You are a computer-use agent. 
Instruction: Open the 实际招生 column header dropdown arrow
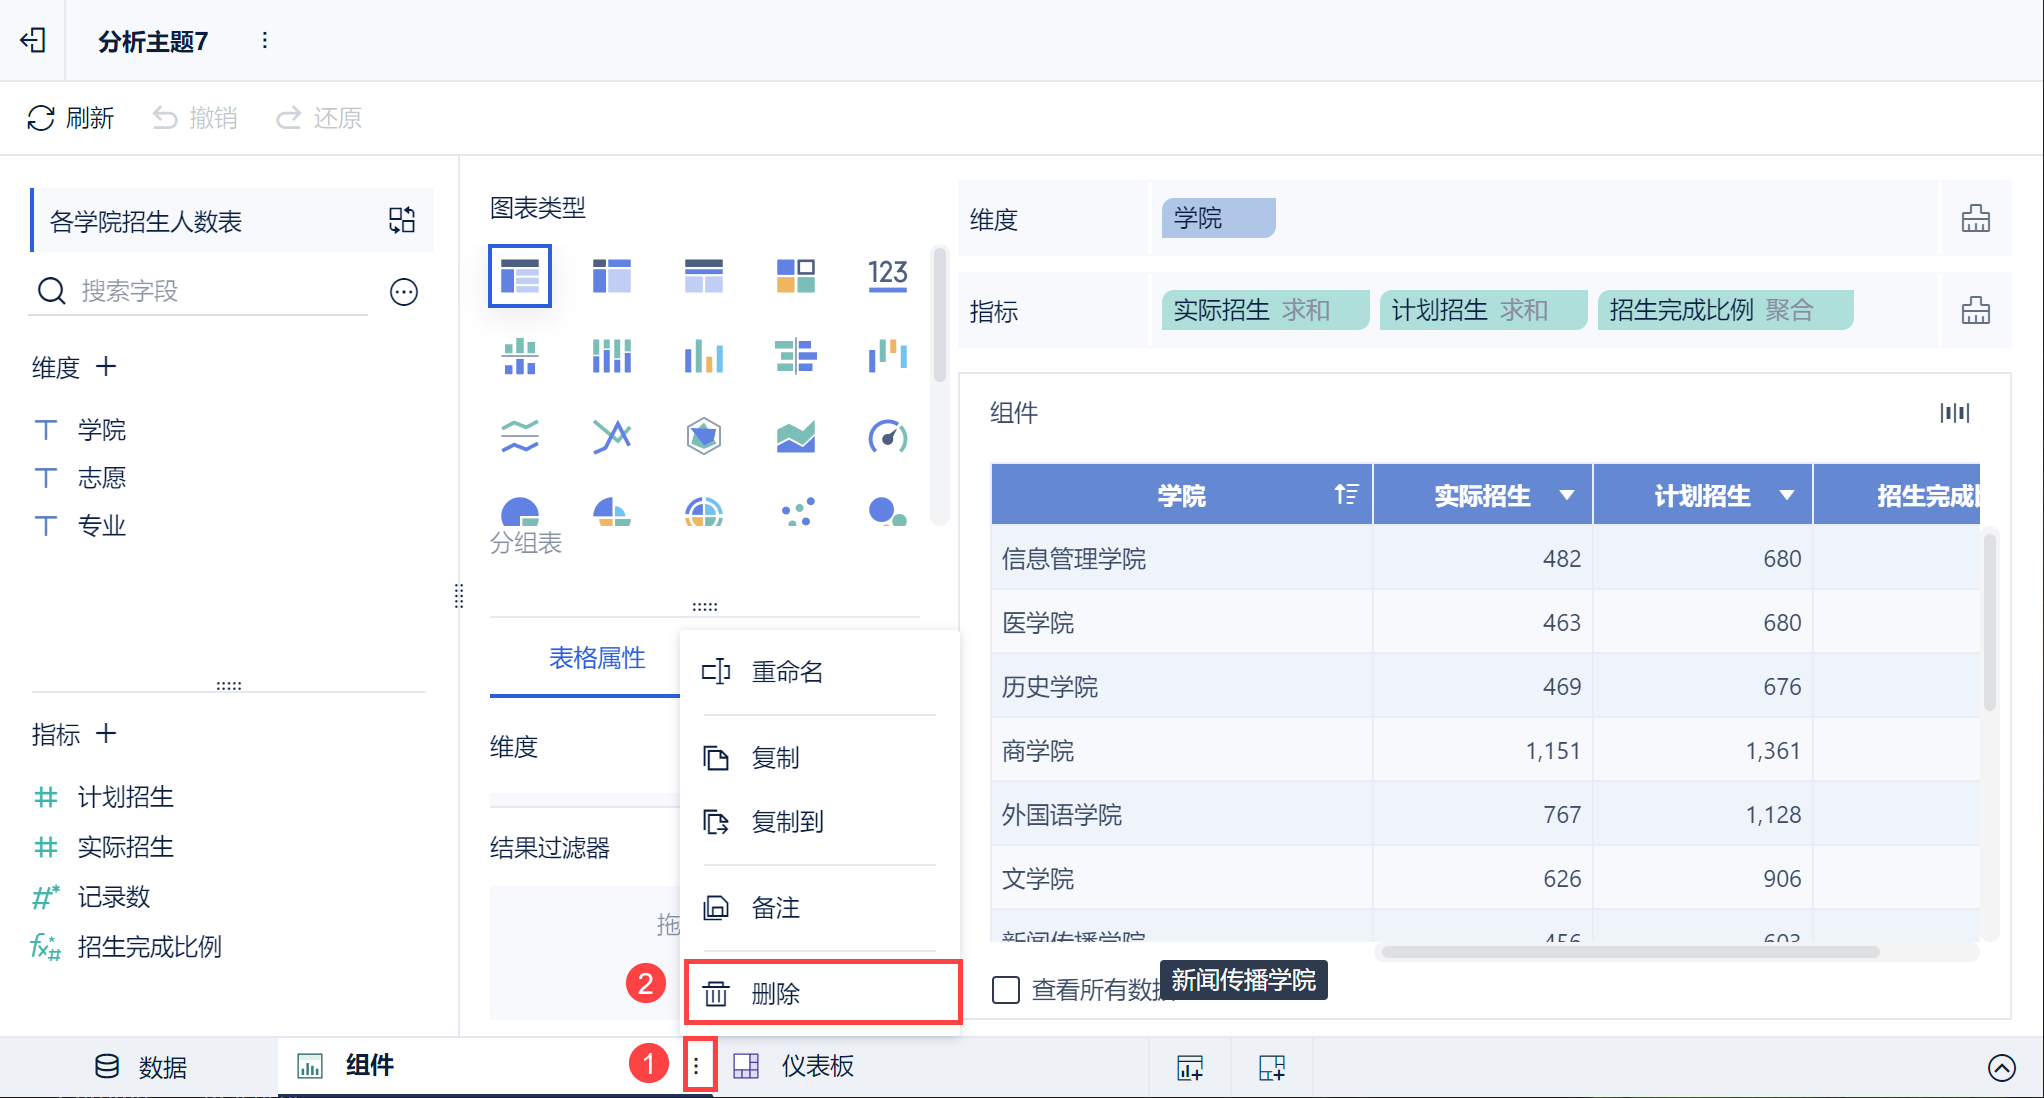click(1567, 495)
